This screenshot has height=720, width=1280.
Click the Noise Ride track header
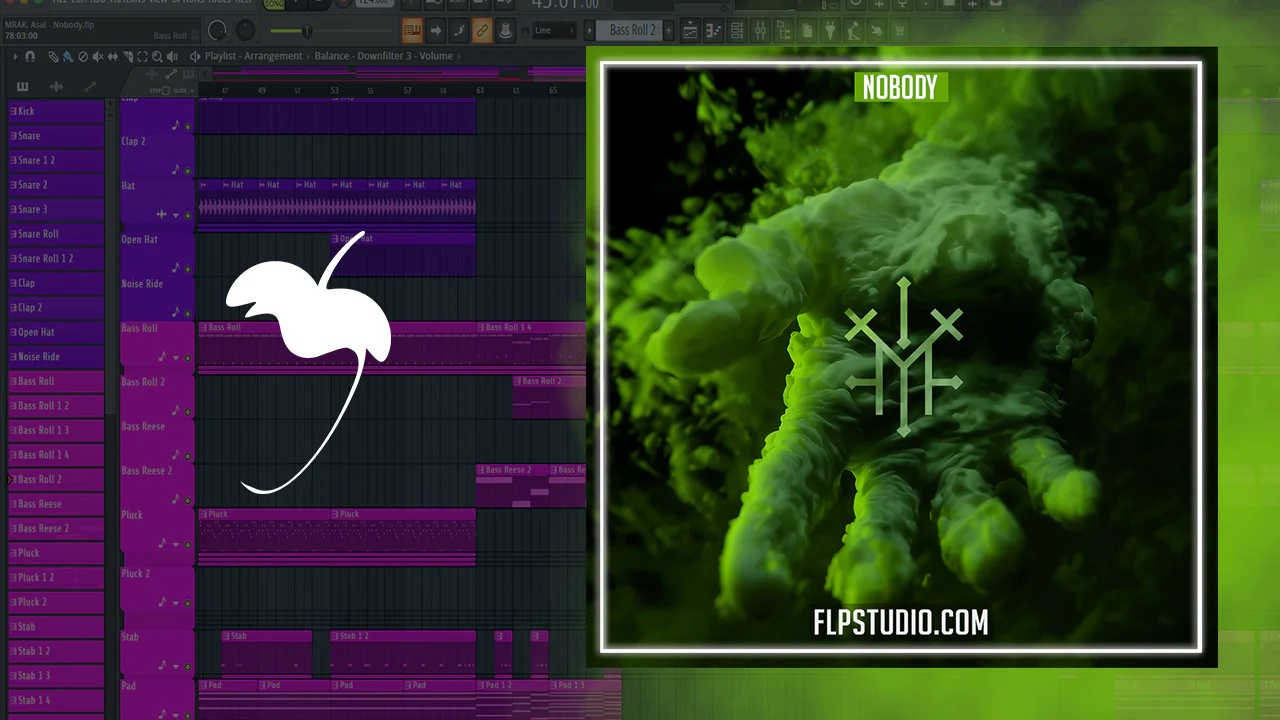157,299
